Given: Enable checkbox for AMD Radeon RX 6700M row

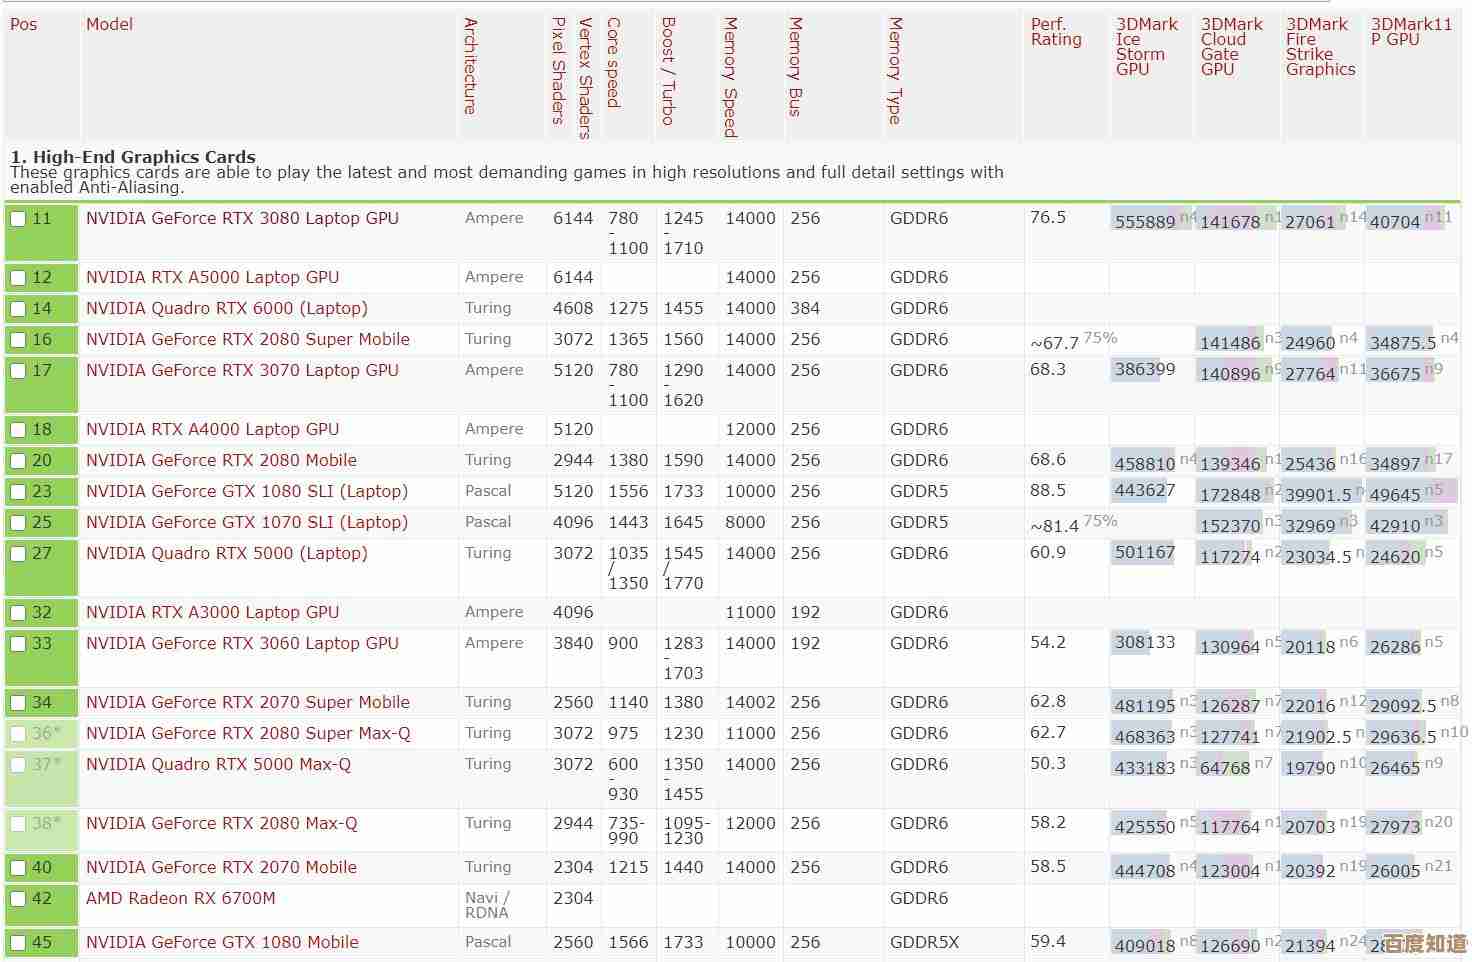Looking at the screenshot, I should [x=18, y=899].
